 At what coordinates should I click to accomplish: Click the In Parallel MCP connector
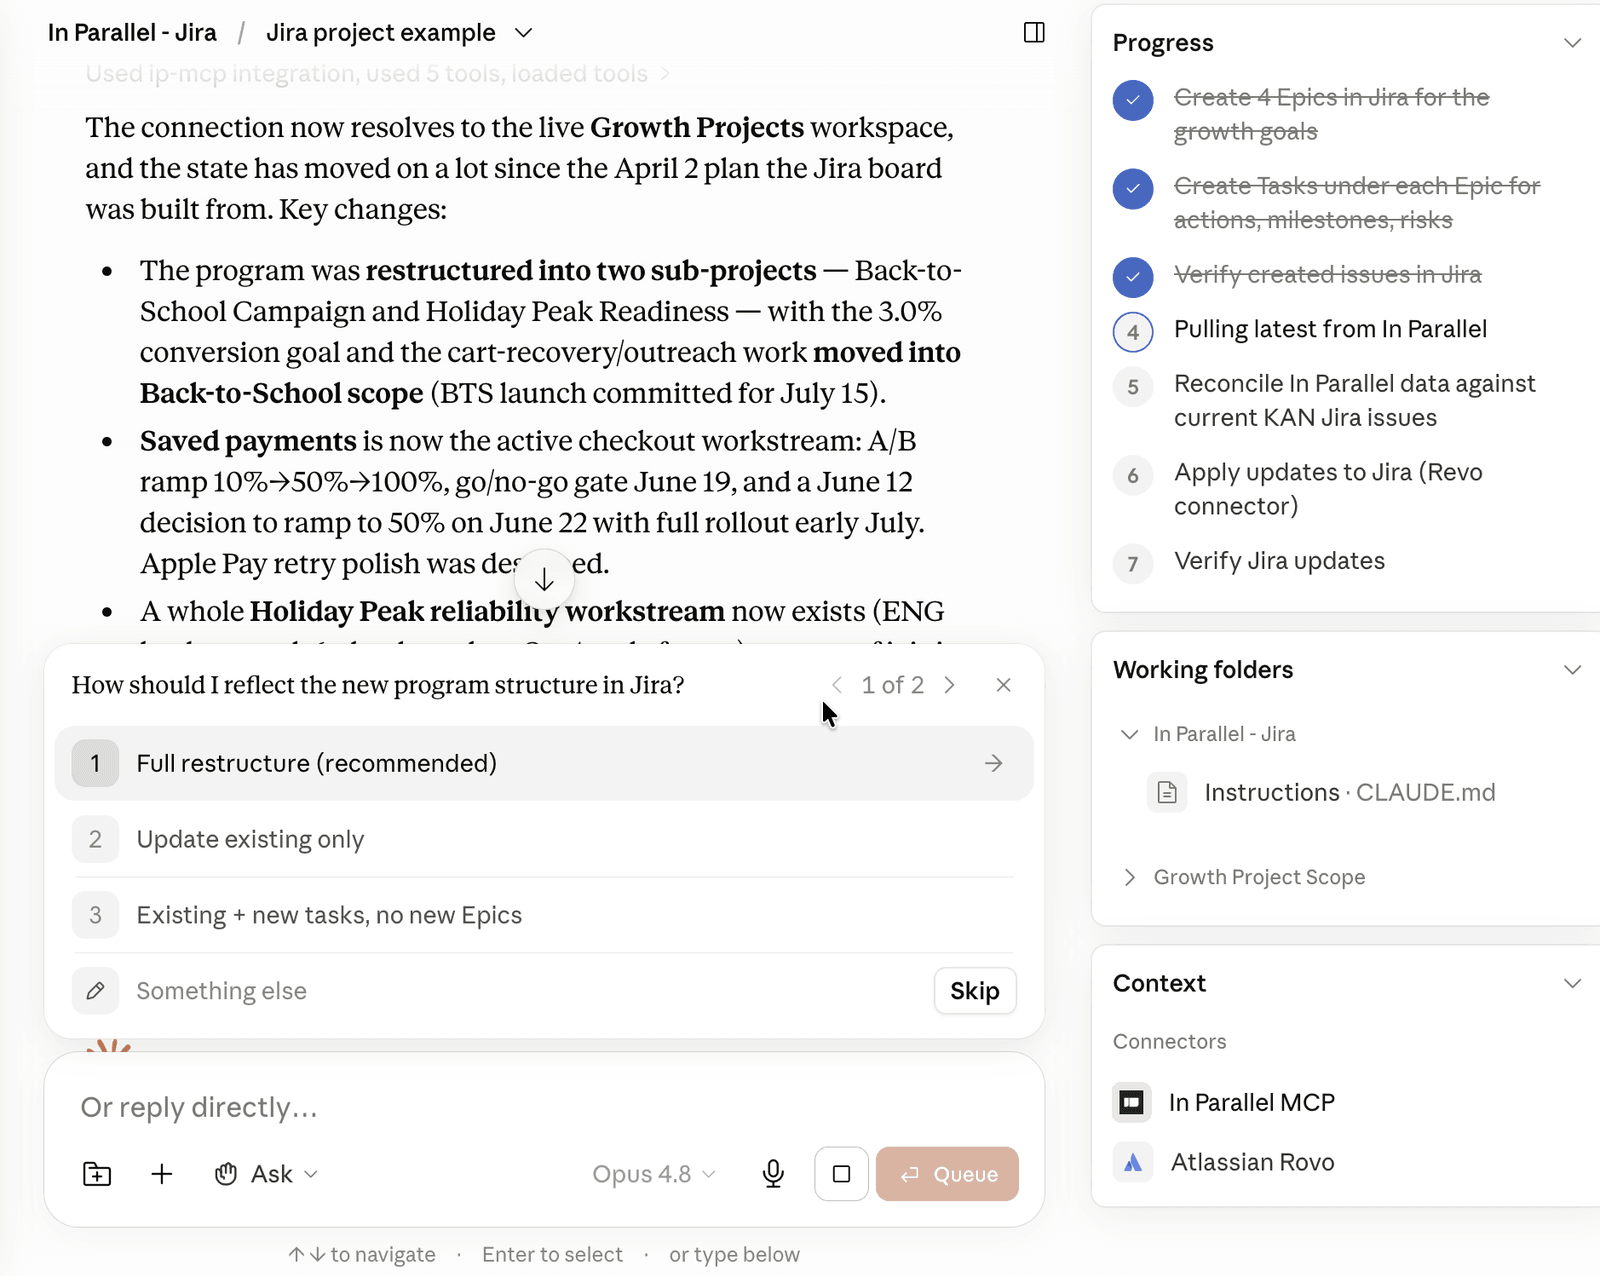(x=1224, y=1102)
